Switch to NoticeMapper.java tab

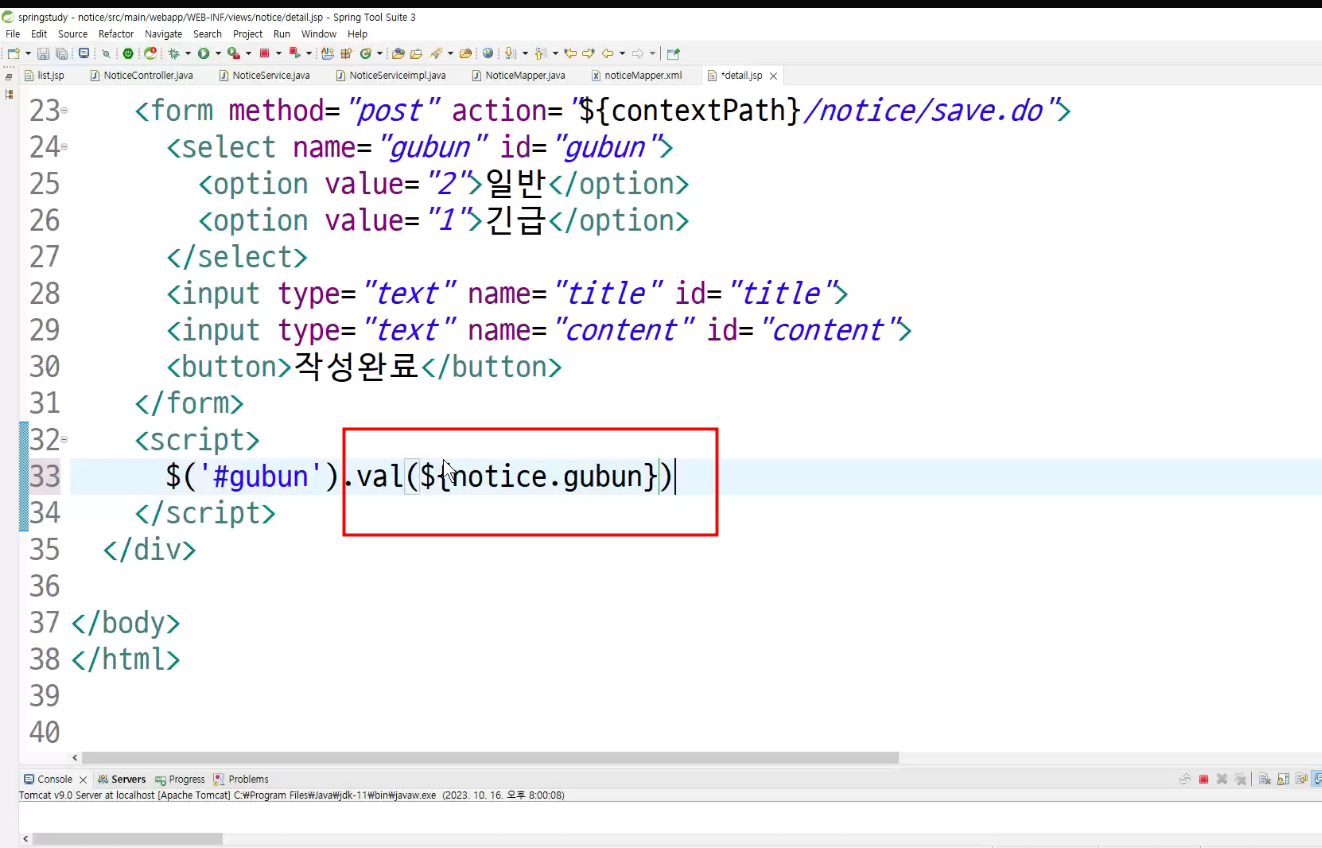tap(519, 75)
